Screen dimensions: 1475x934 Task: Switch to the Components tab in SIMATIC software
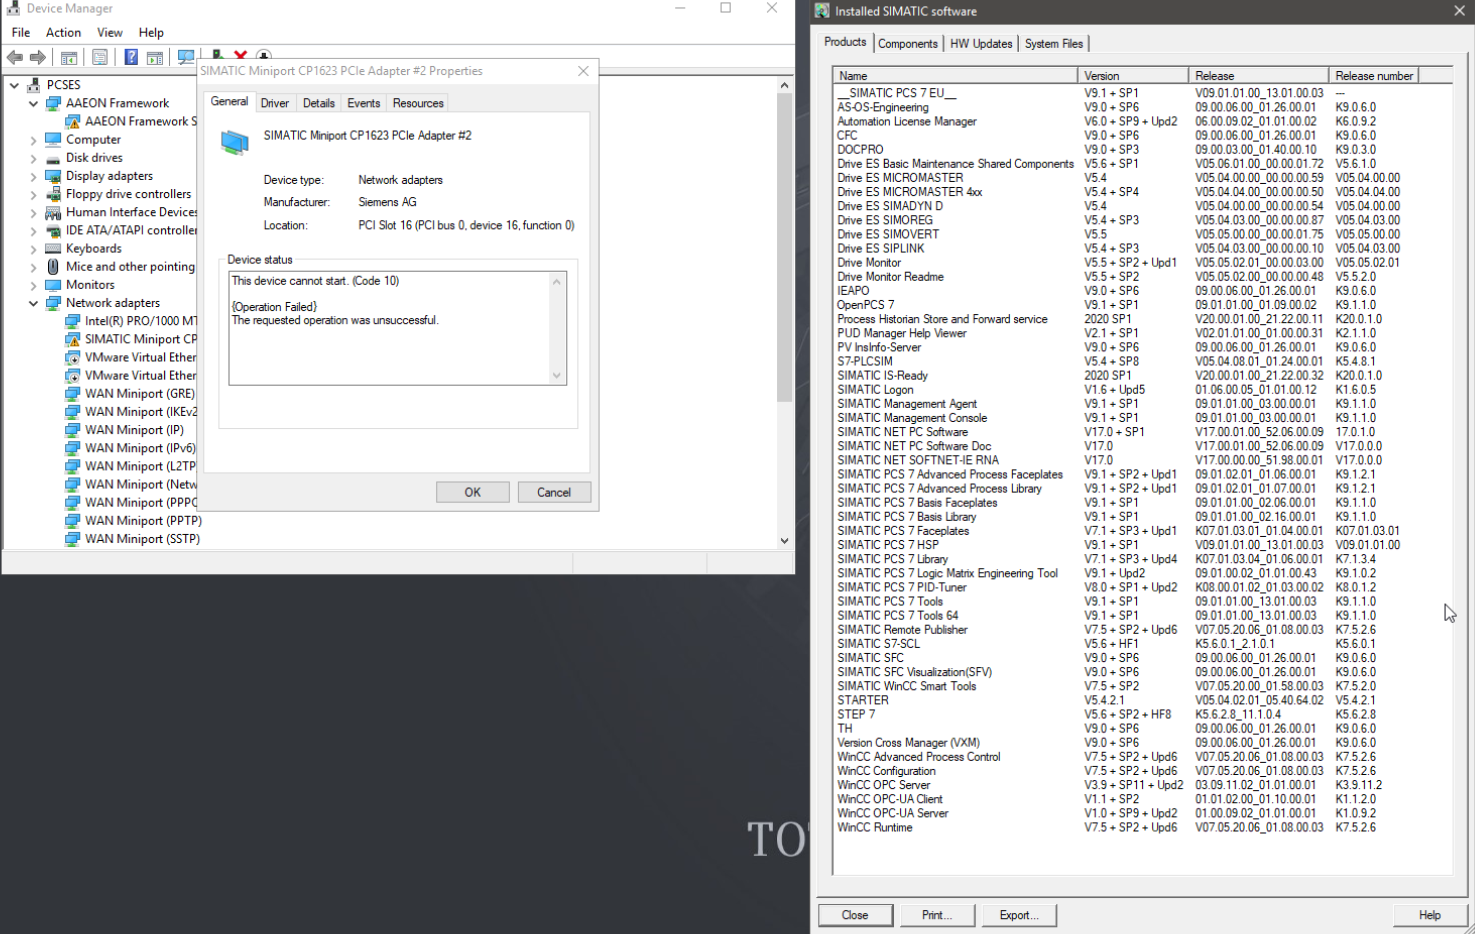(907, 44)
